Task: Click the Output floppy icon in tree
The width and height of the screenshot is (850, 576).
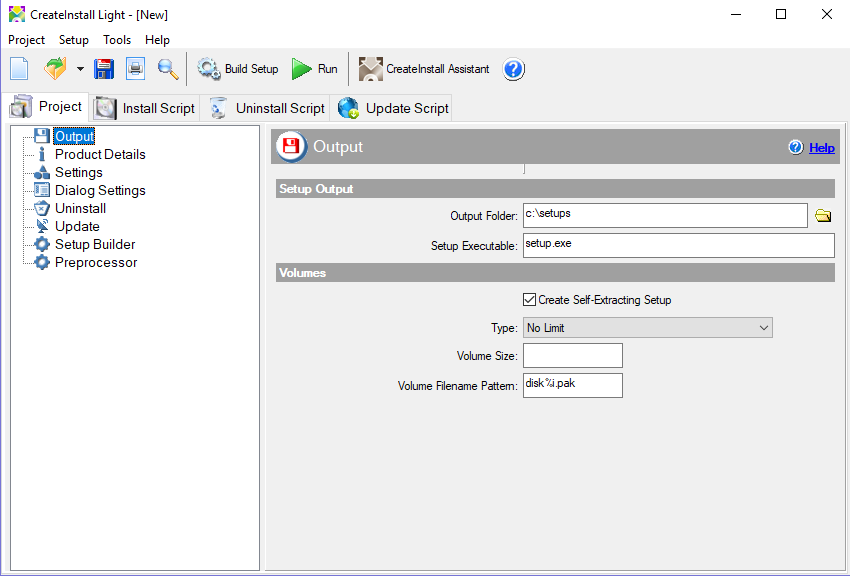Action: tap(42, 136)
